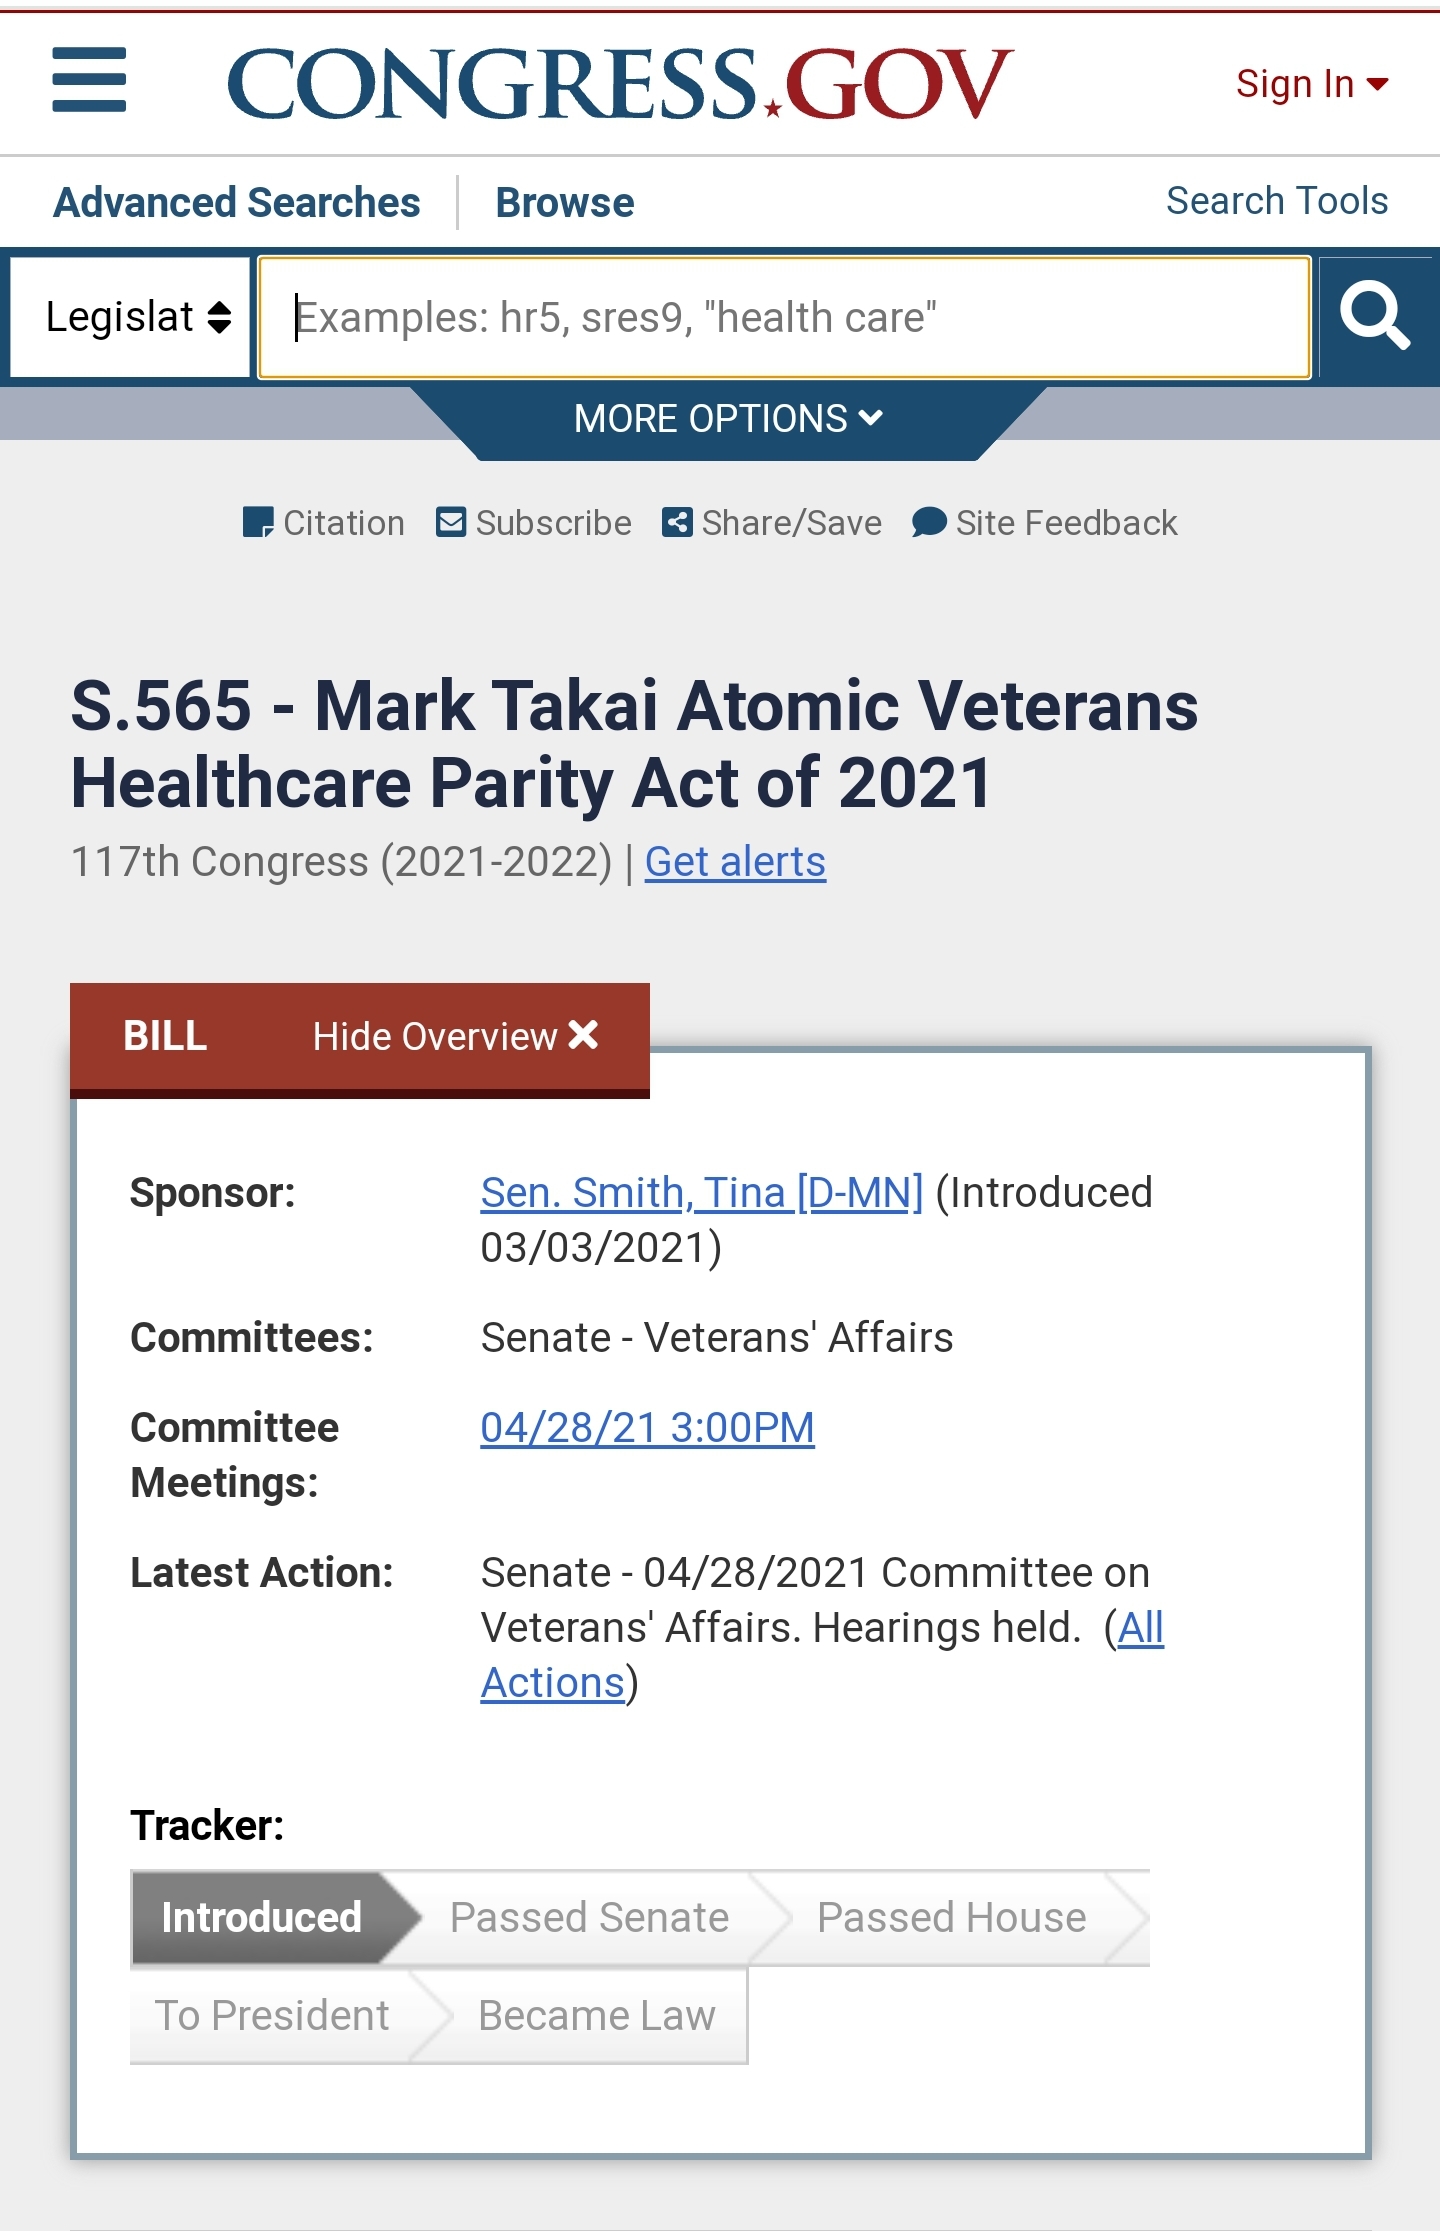Select the BILL tab
Image resolution: width=1440 pixels, height=2231 pixels.
coord(165,1036)
